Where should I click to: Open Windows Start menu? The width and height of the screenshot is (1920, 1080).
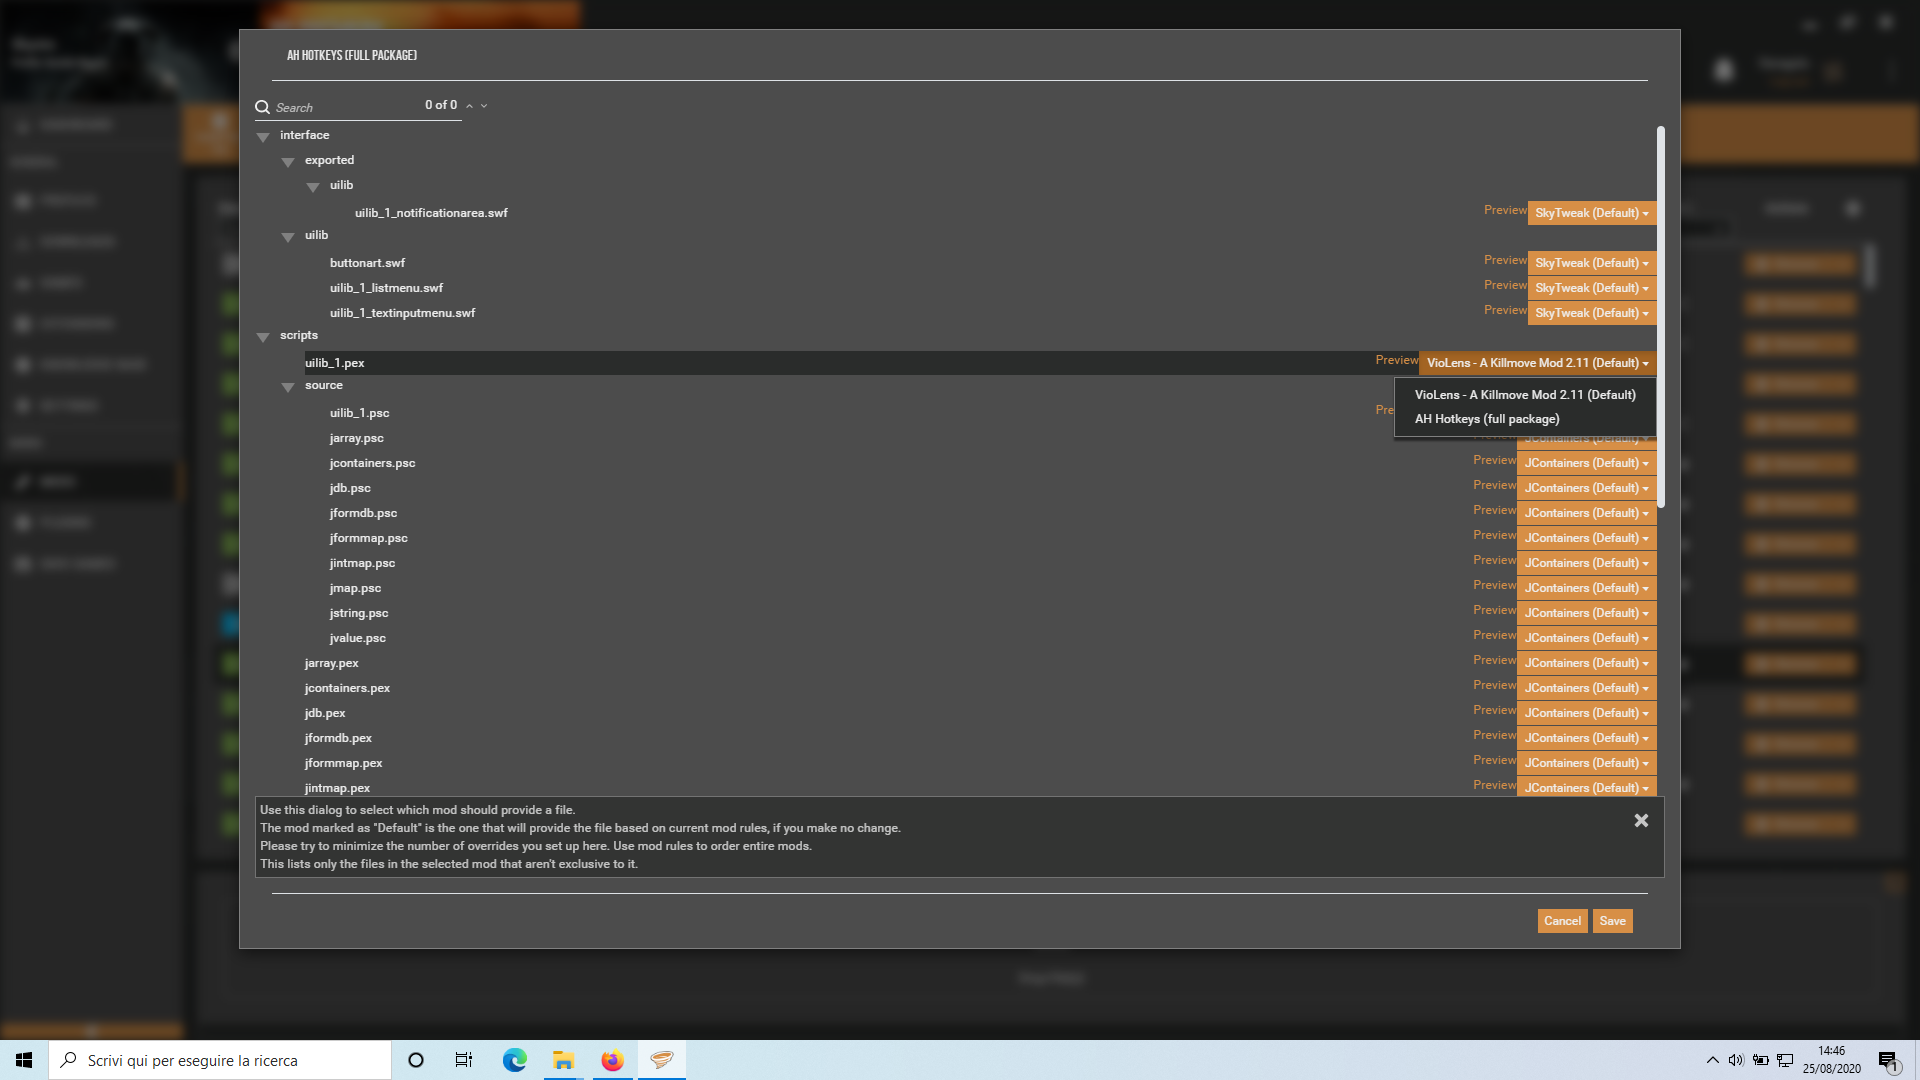coord(24,1060)
